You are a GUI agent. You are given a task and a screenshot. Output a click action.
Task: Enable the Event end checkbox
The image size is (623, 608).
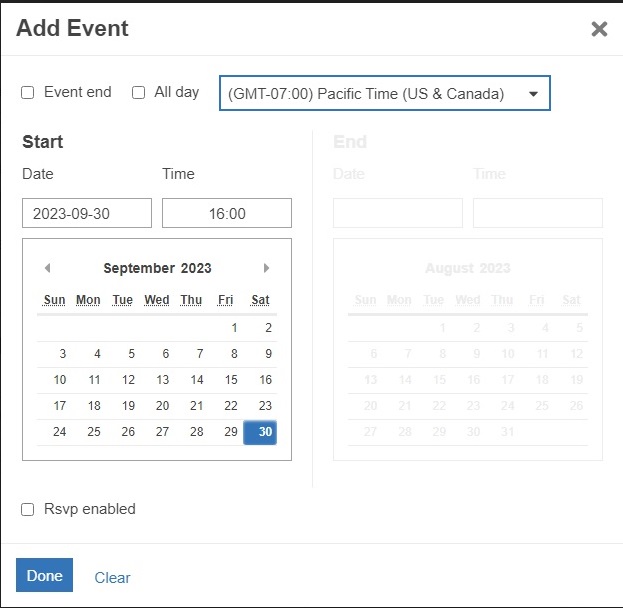(x=28, y=92)
